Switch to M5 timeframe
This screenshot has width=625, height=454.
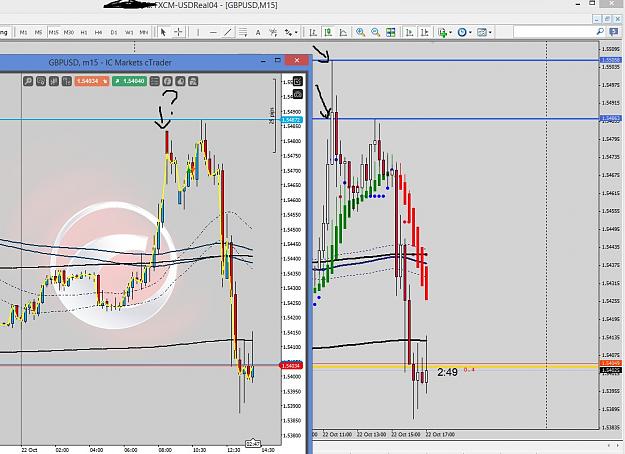[x=38, y=32]
